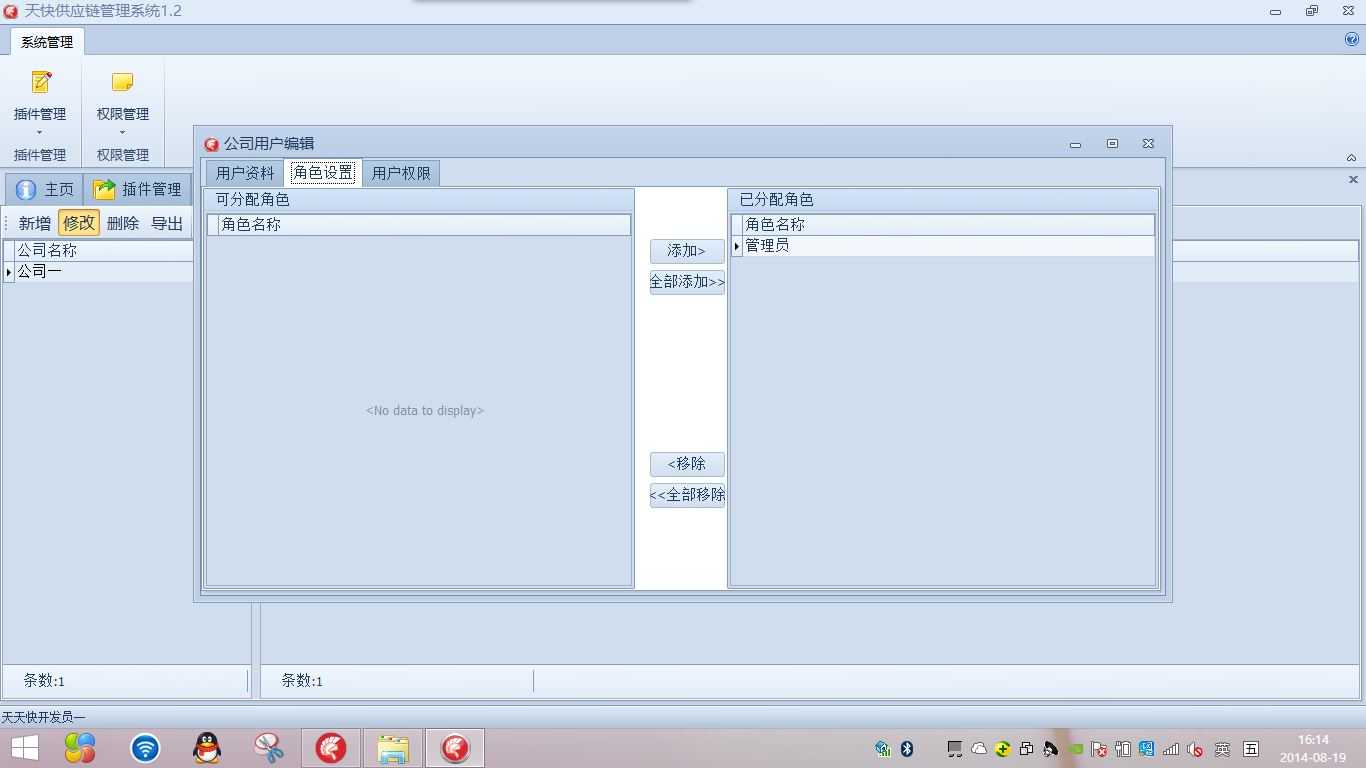Click 角色名称 header in 已分配角色 grid
Image resolution: width=1366 pixels, height=768 pixels.
(x=948, y=225)
